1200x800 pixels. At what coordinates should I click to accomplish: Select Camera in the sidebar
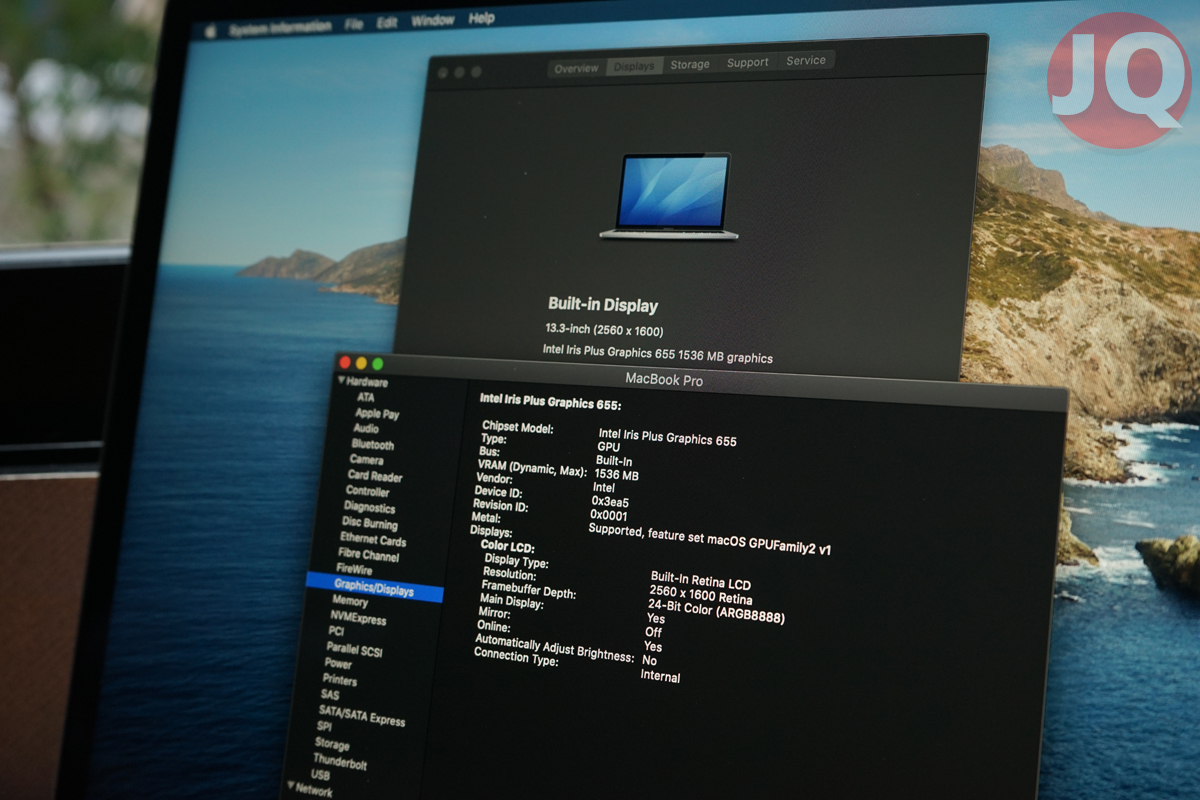(366, 460)
